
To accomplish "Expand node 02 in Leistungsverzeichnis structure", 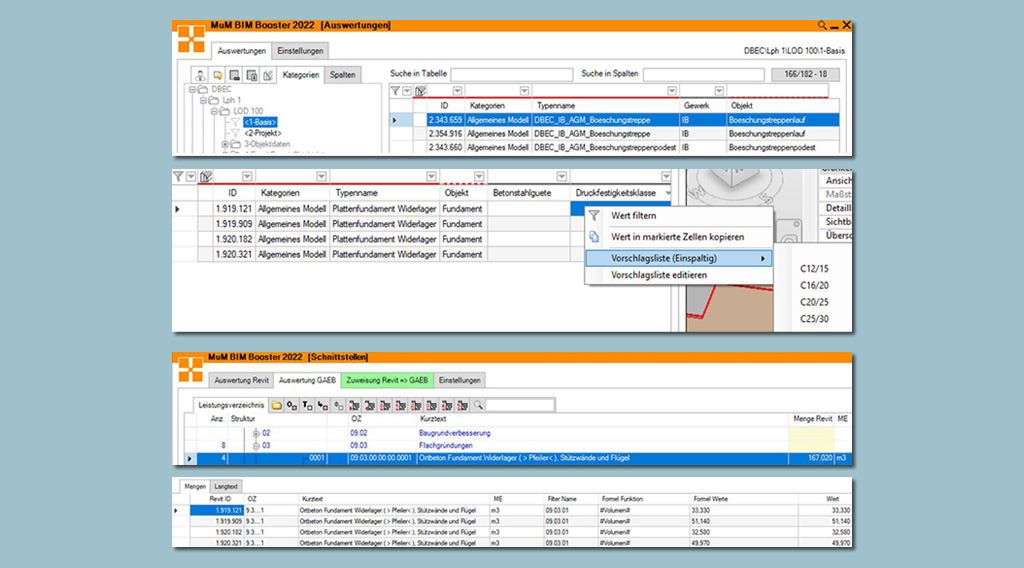I will pyautogui.click(x=256, y=434).
